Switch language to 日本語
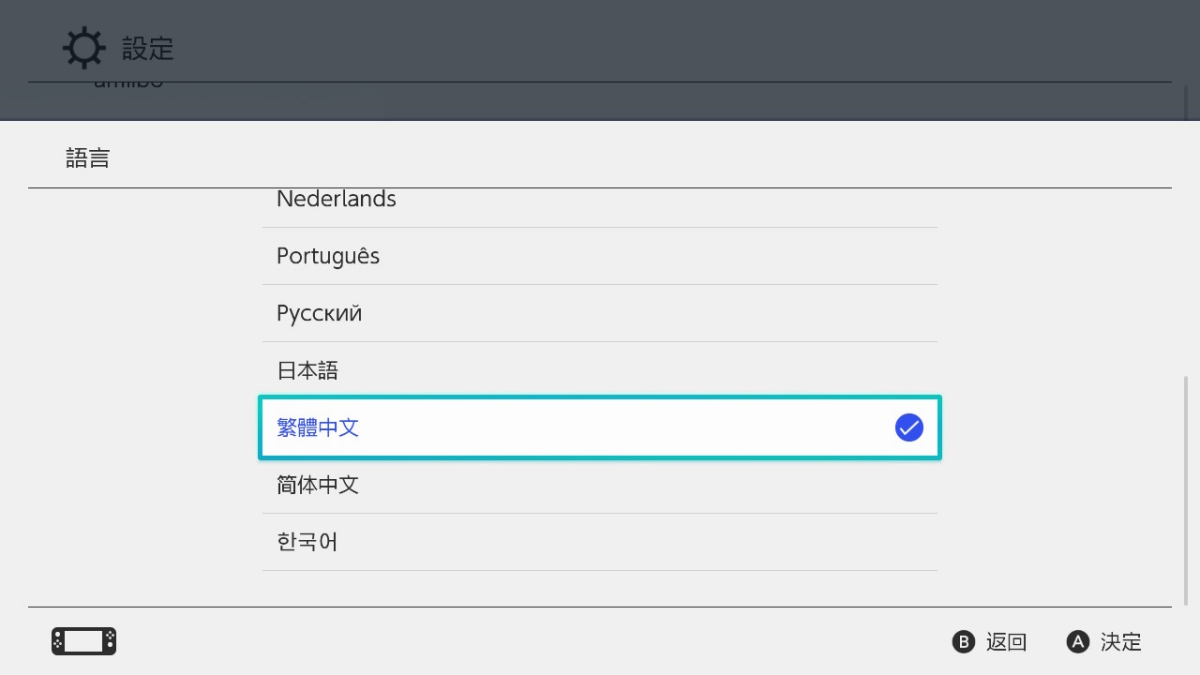Image resolution: width=1200 pixels, height=675 pixels. point(307,370)
